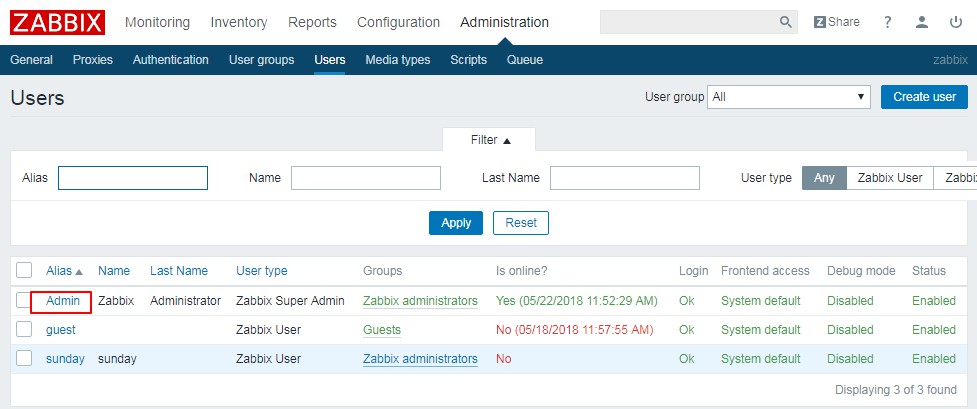Click the Create user button

coord(923,97)
